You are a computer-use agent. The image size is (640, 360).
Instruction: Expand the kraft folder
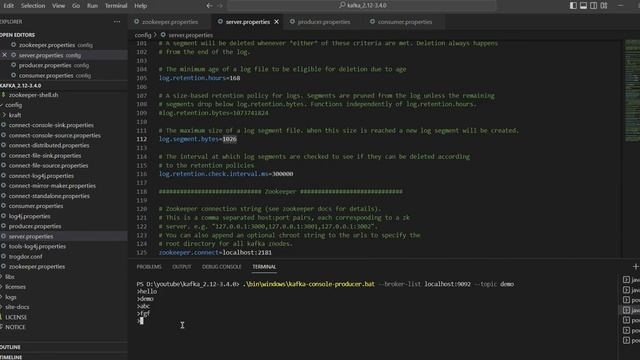coord(15,115)
